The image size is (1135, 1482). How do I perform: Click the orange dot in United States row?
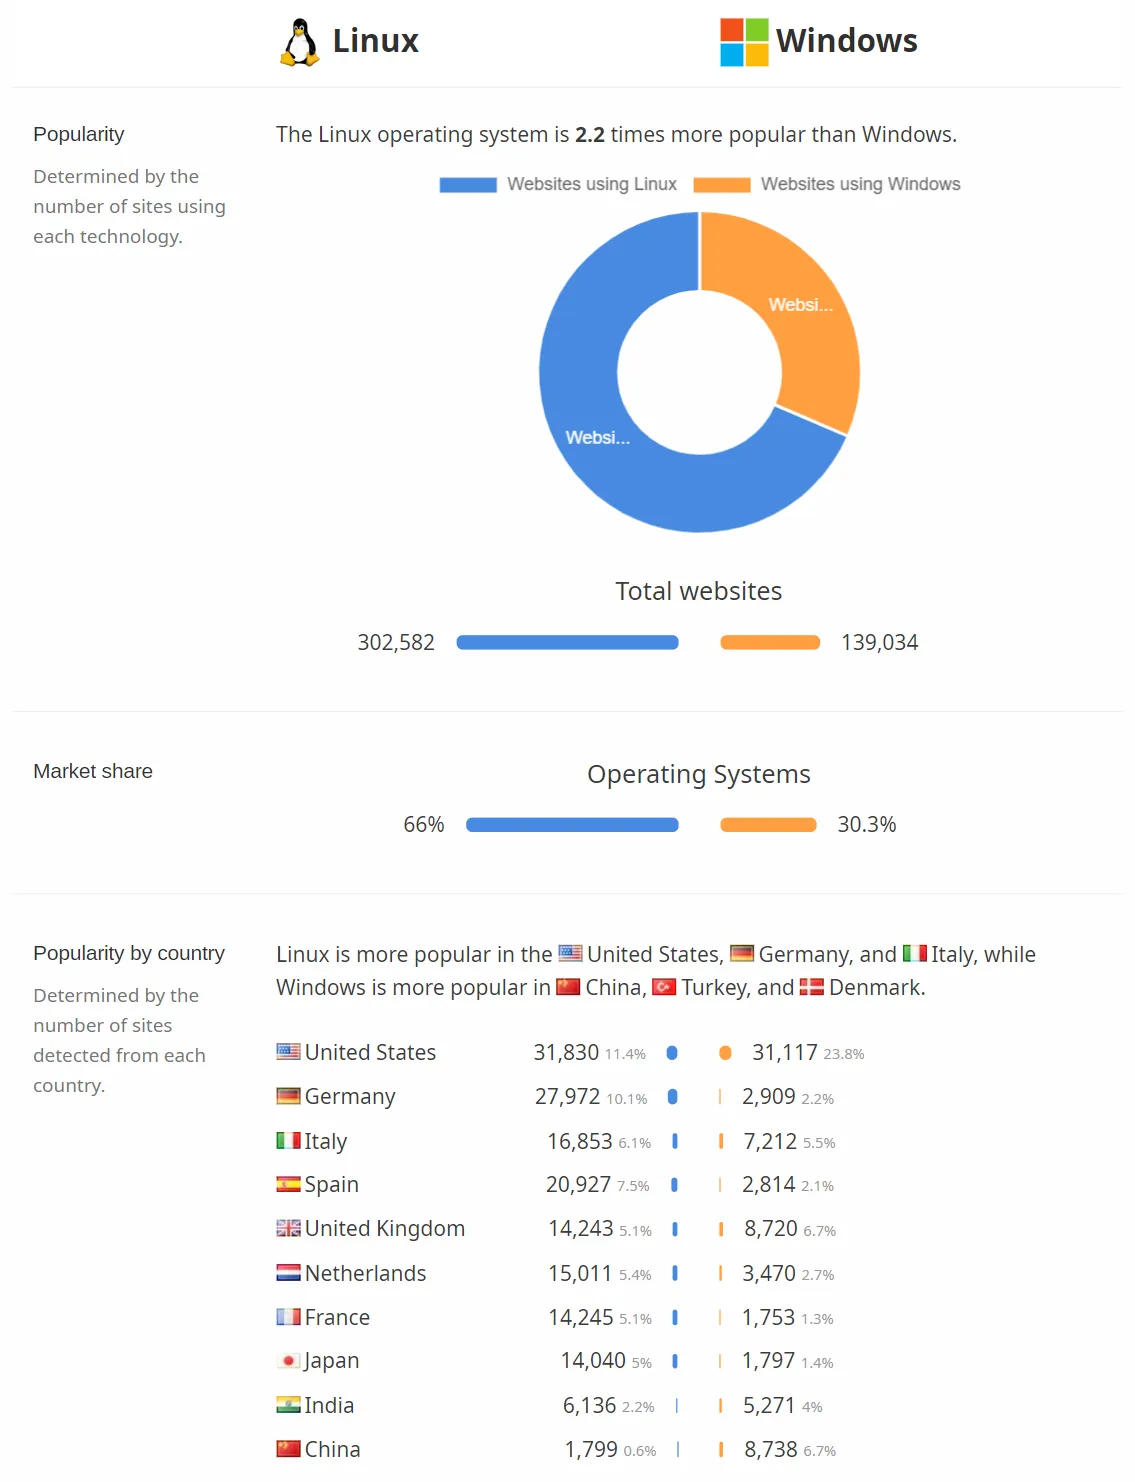[x=726, y=1053]
